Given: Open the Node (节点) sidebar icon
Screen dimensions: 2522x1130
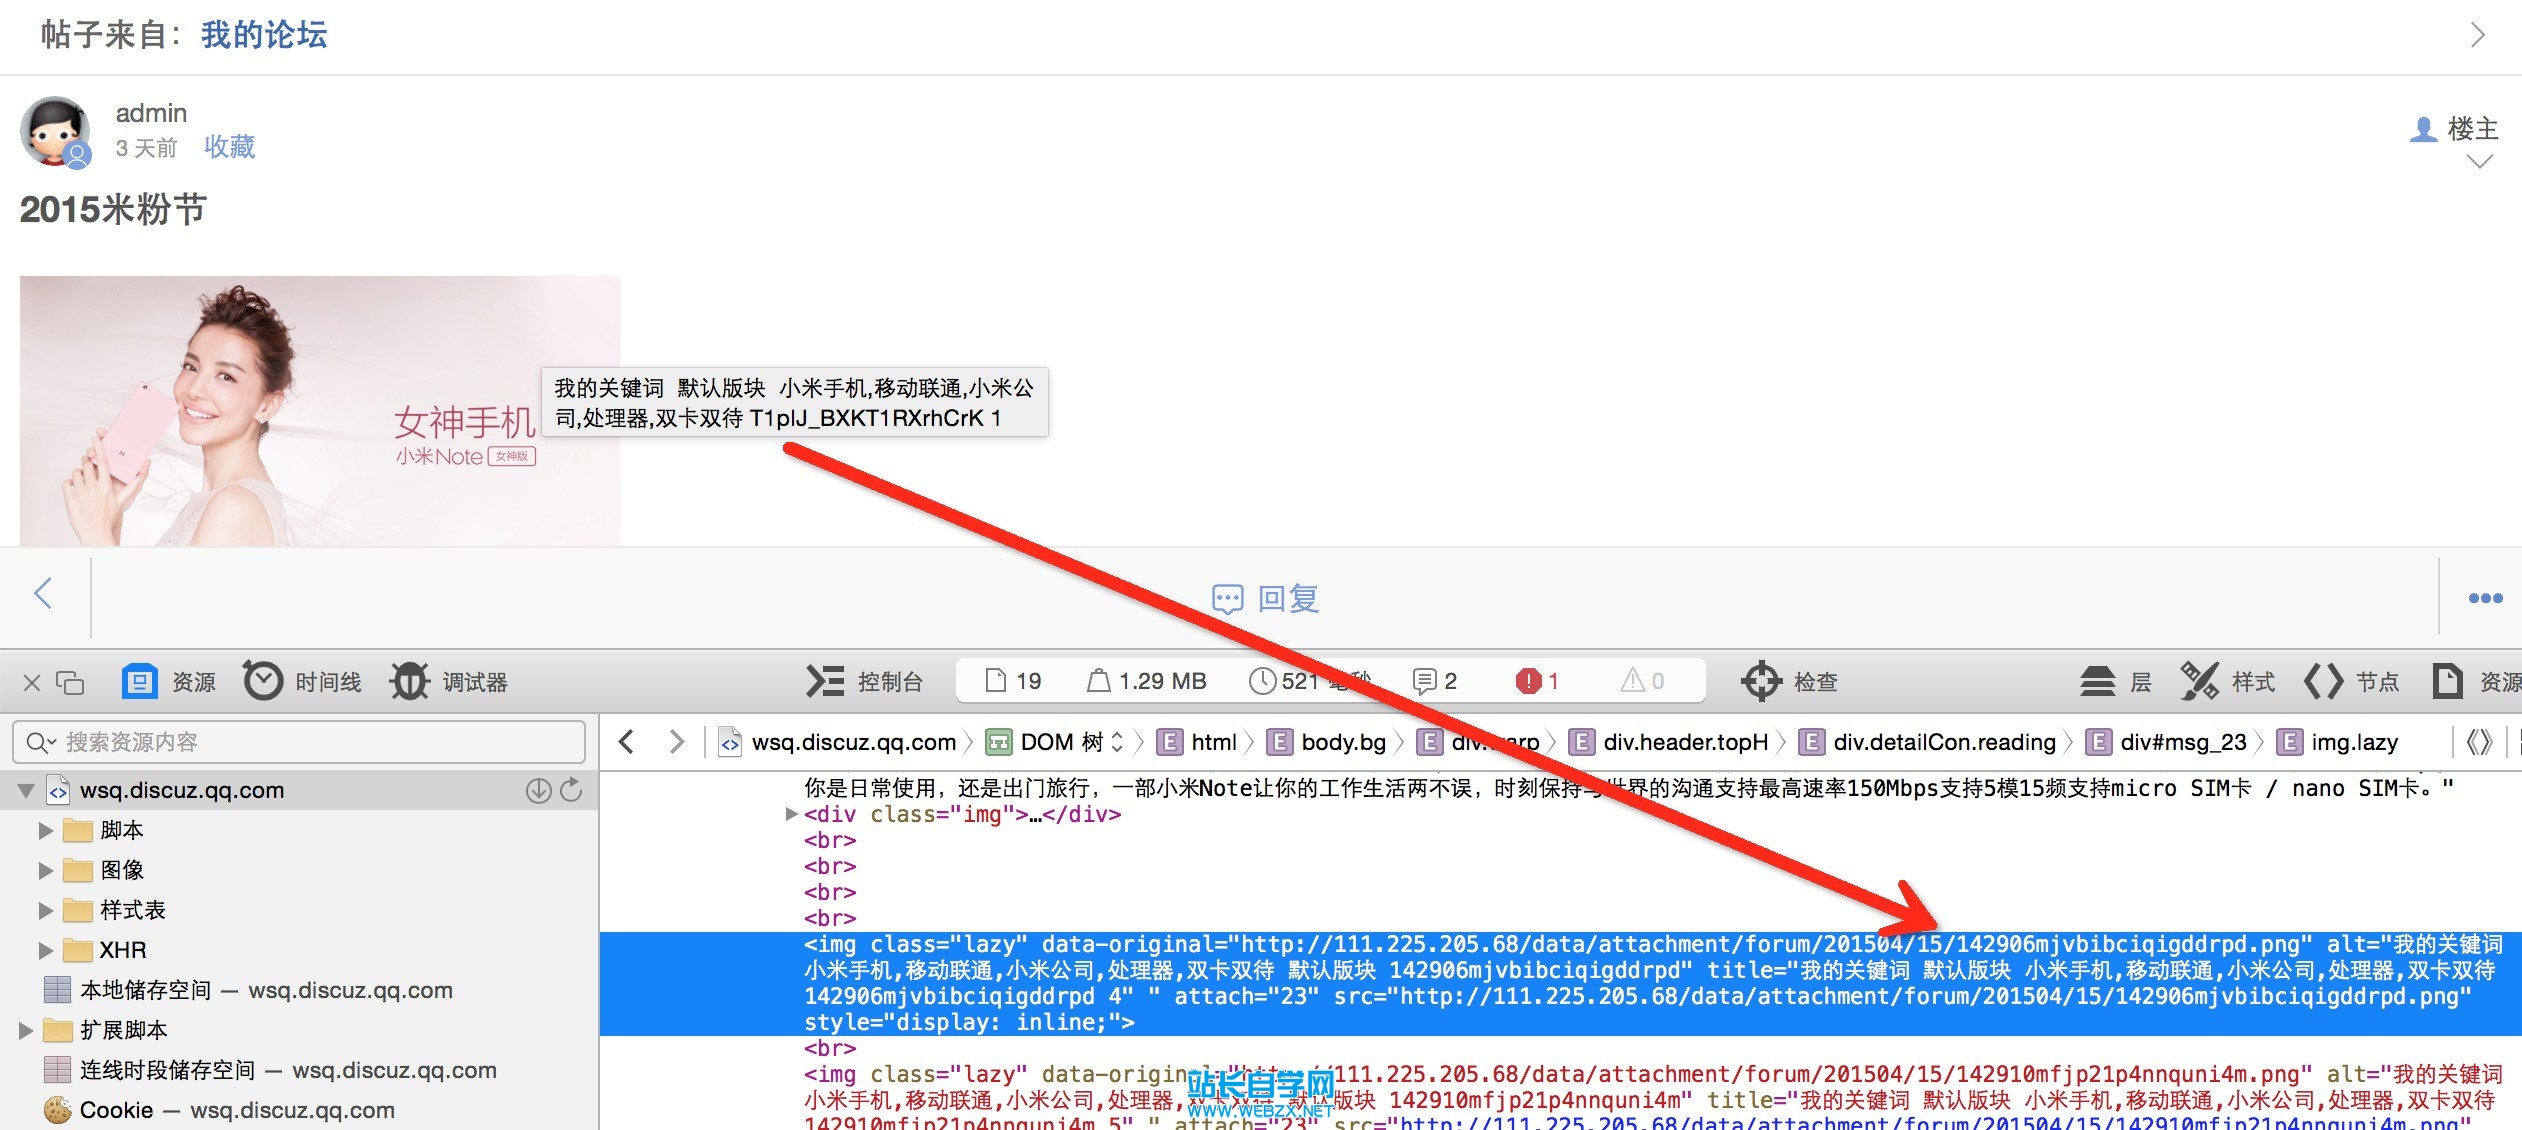Looking at the screenshot, I should click(2323, 682).
